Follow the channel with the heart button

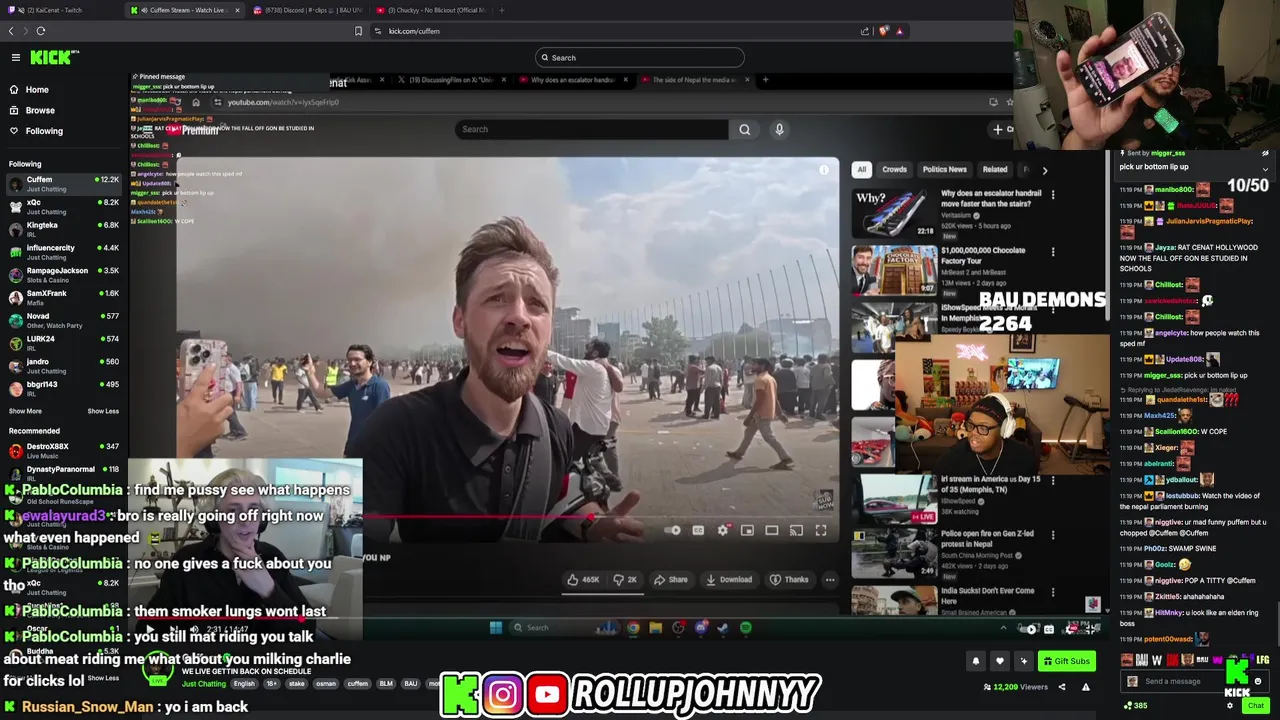pyautogui.click(x=999, y=661)
